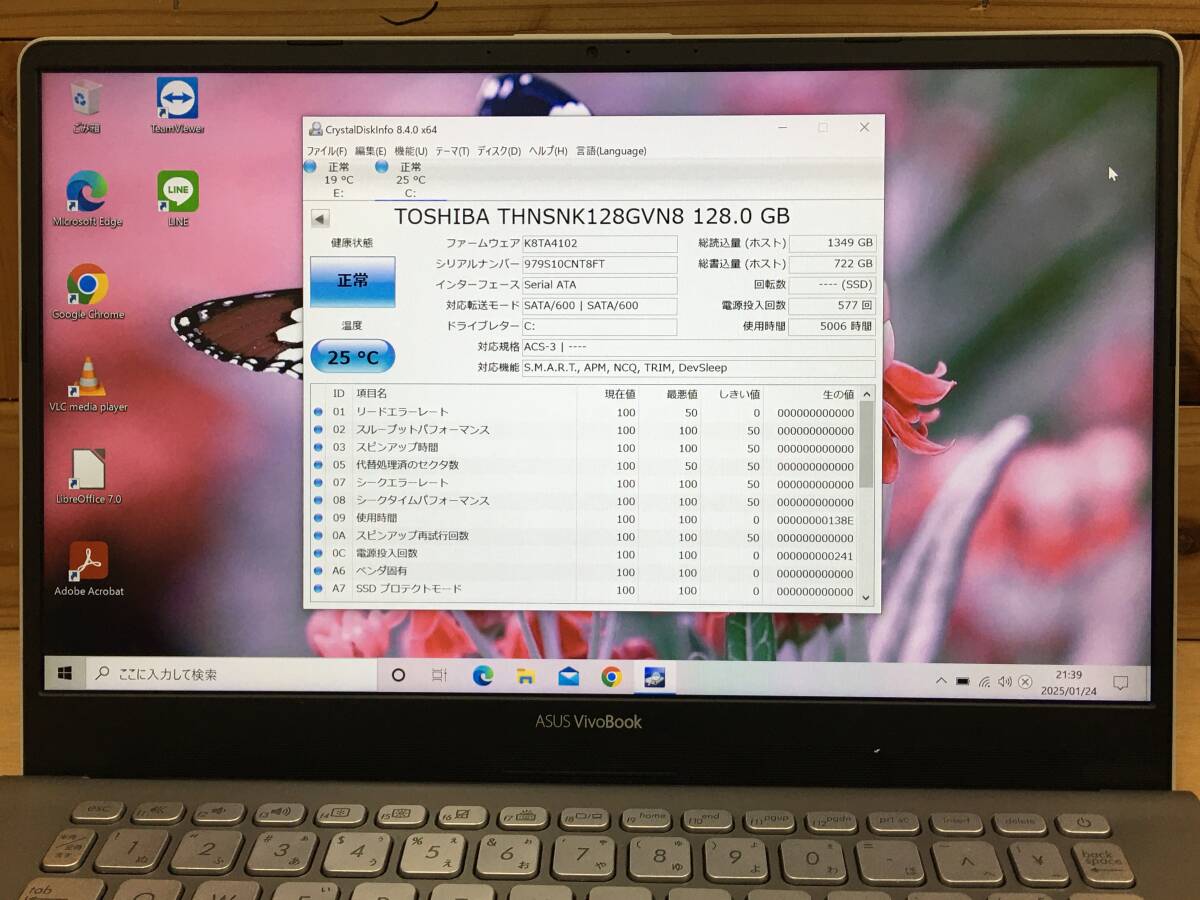Screen dimensions: 1200x900
Task: Click the interface field Serial ATA
Action: click(x=599, y=285)
